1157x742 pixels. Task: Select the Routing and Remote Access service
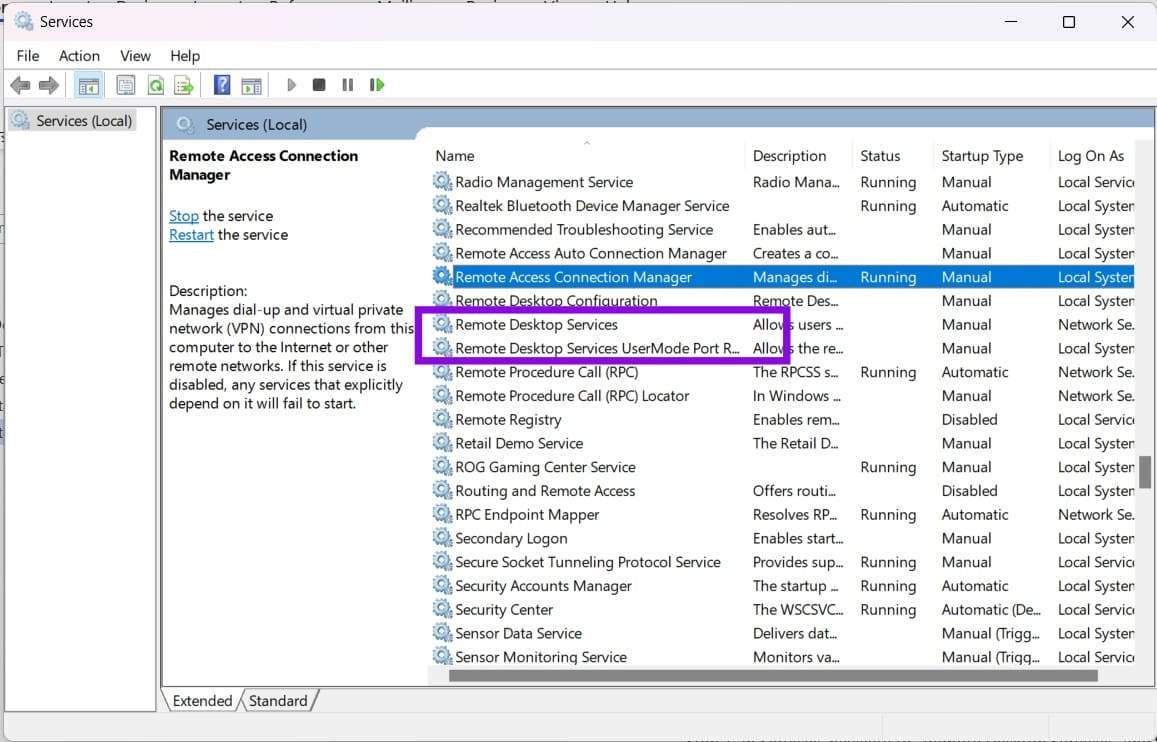782,491
